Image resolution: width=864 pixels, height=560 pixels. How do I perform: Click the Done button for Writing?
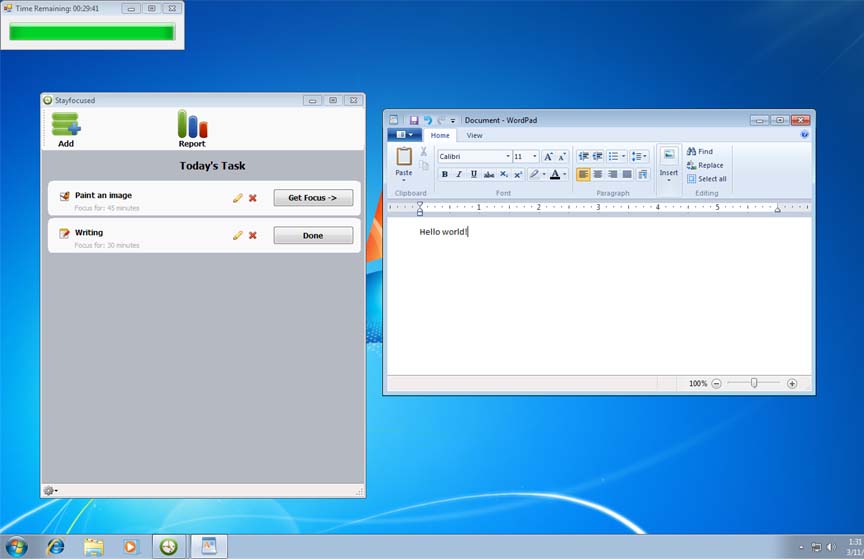(313, 235)
